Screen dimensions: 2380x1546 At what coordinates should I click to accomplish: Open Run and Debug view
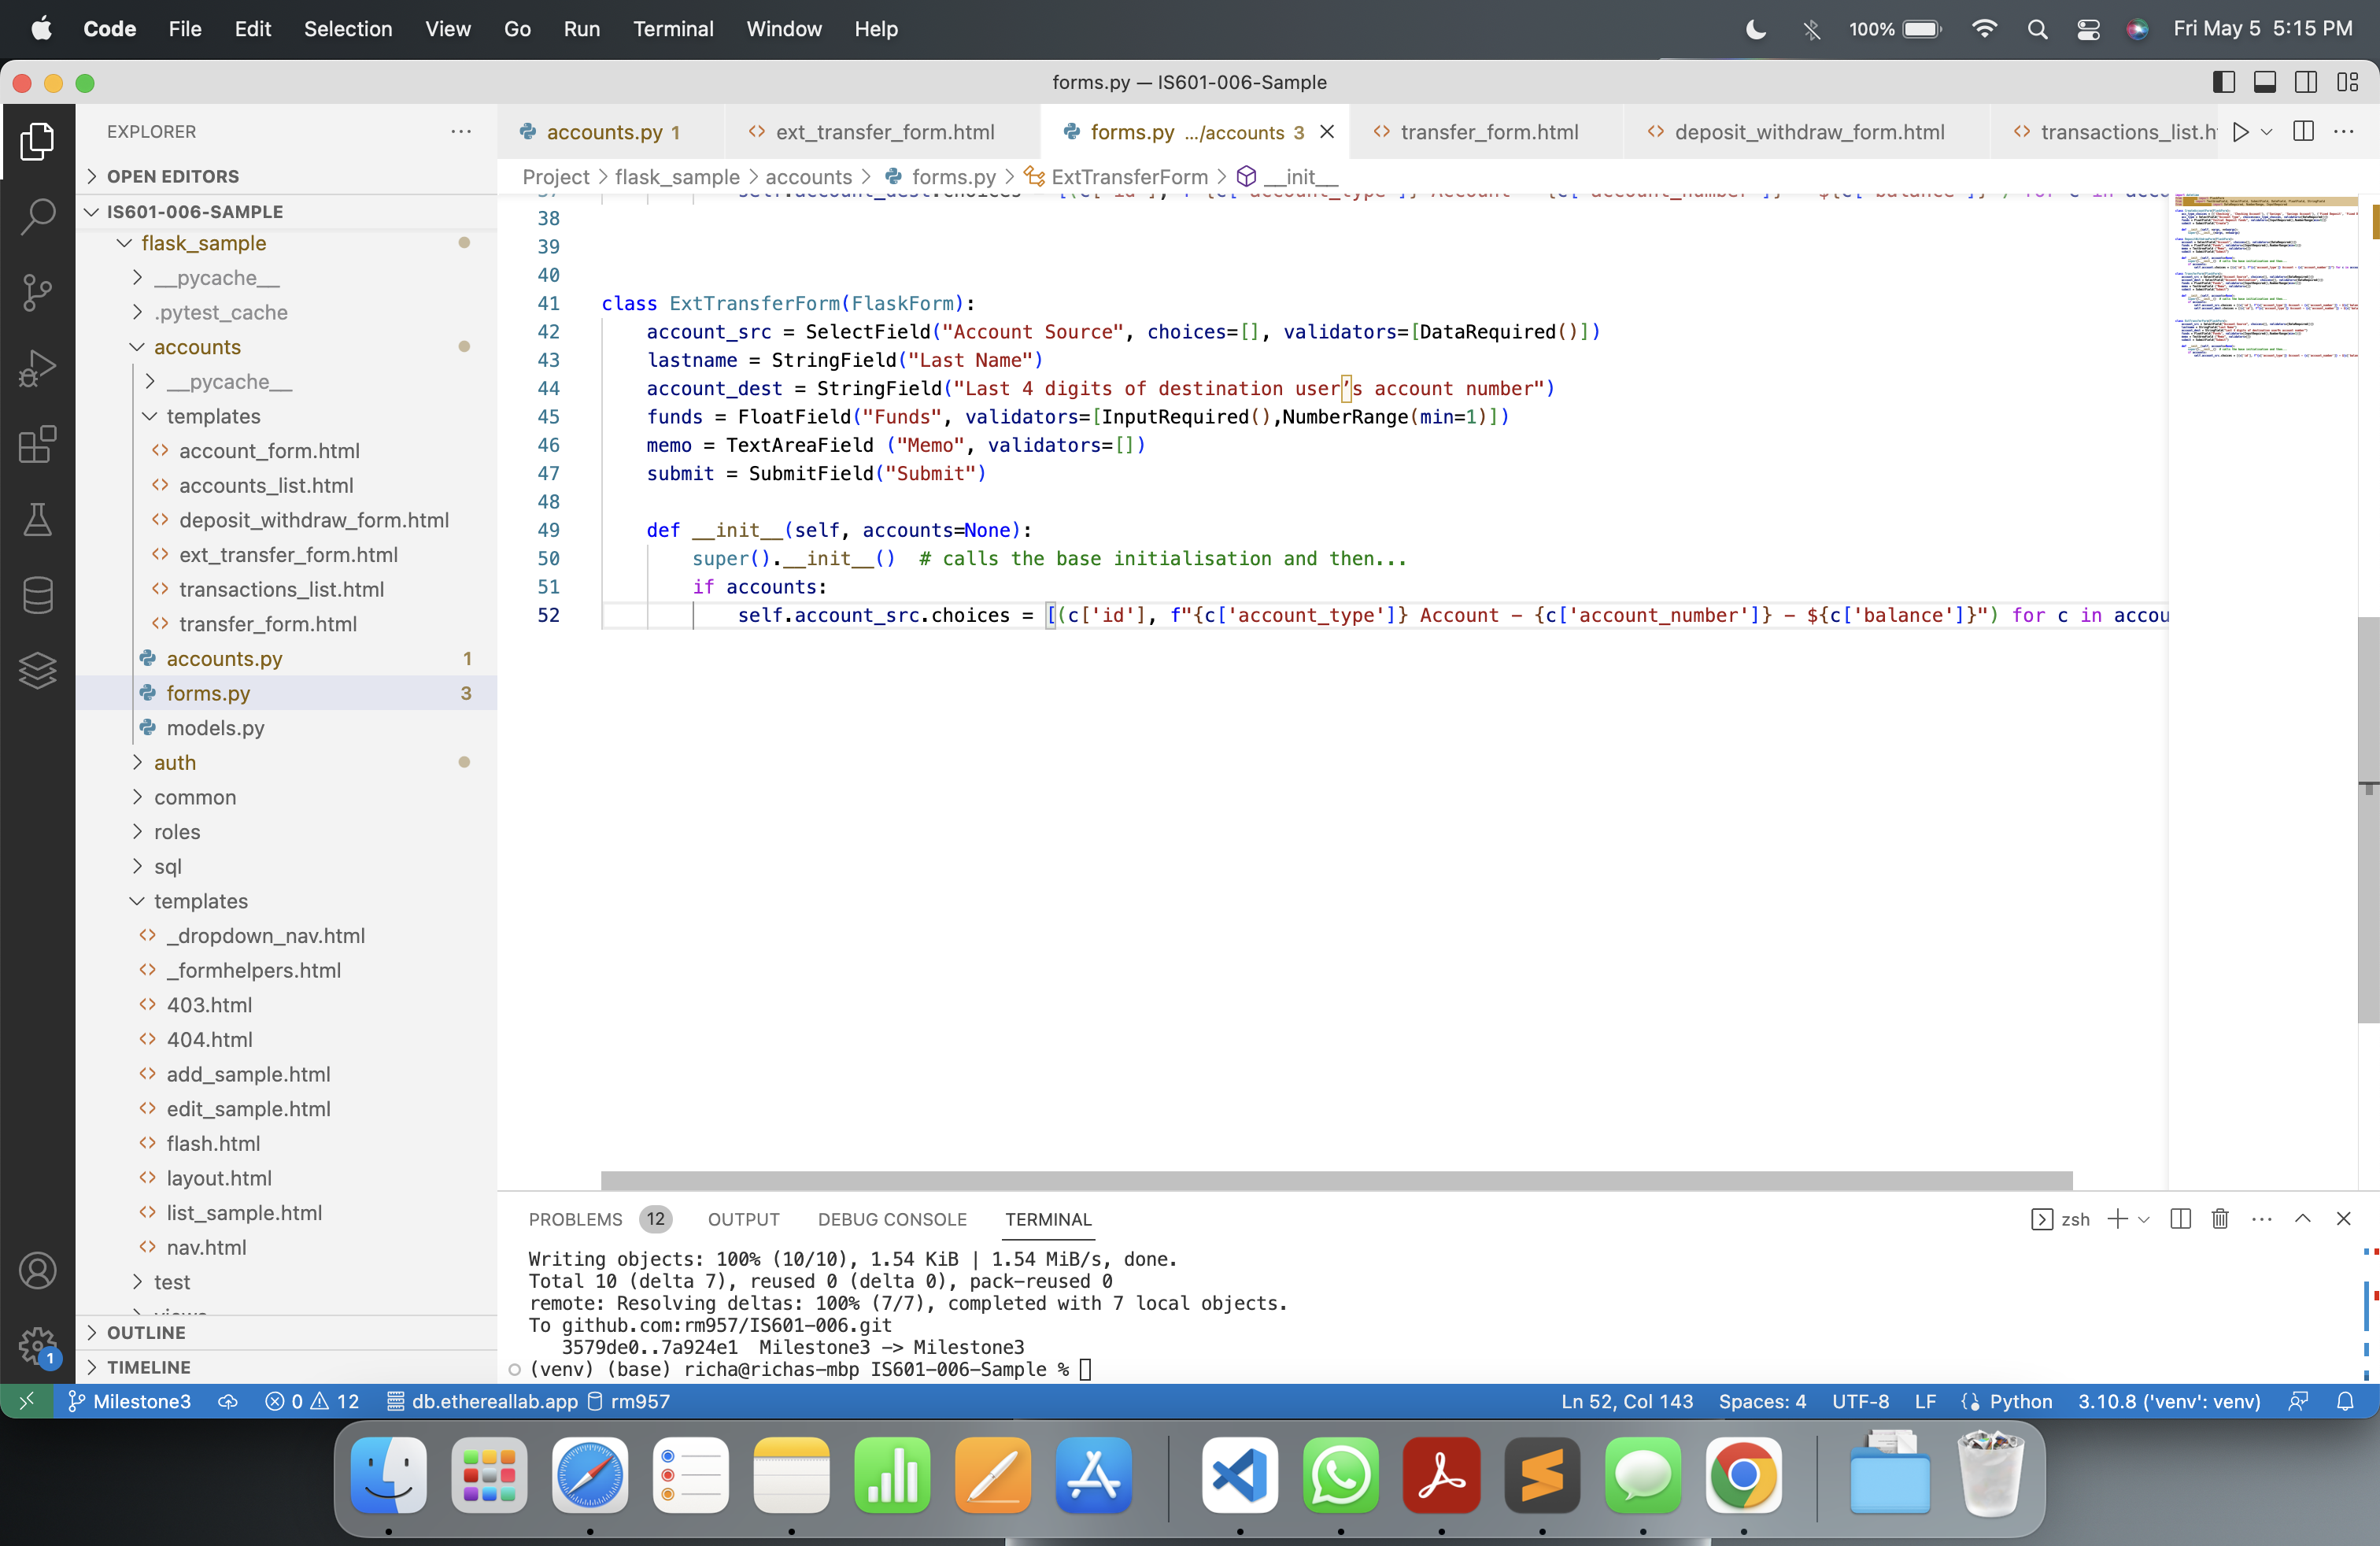(x=37, y=368)
